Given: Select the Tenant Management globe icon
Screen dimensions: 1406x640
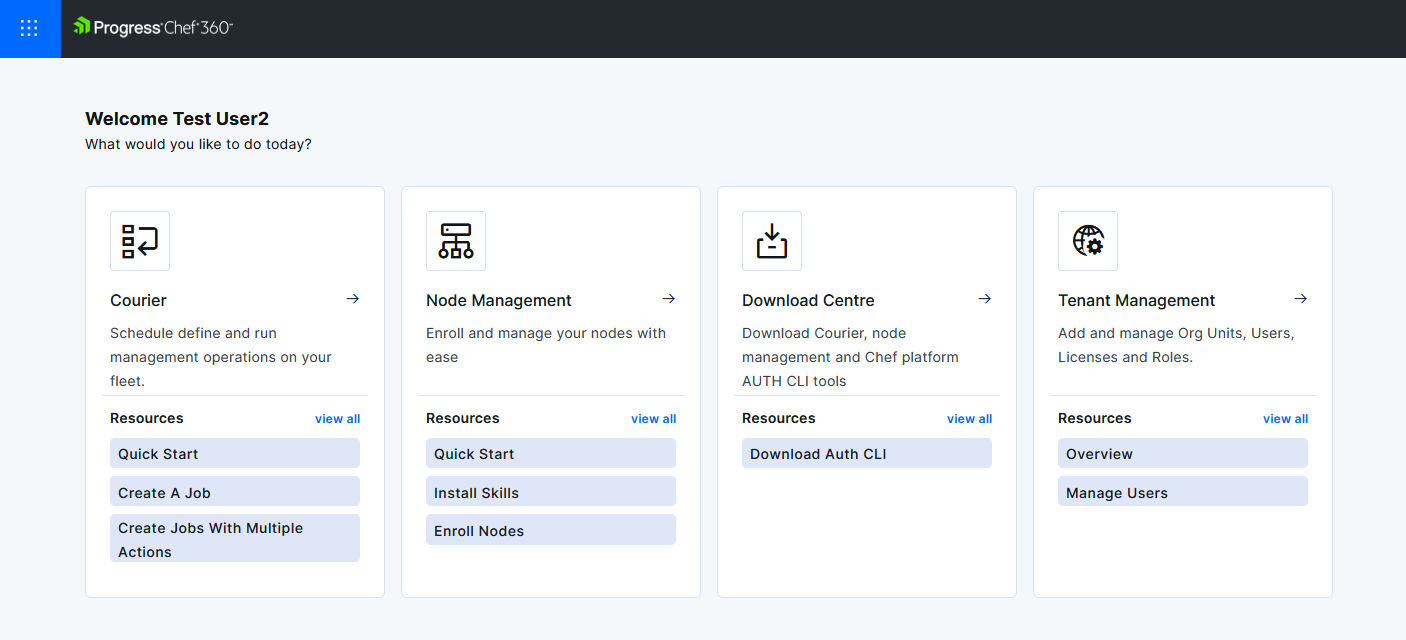Looking at the screenshot, I should [x=1087, y=240].
